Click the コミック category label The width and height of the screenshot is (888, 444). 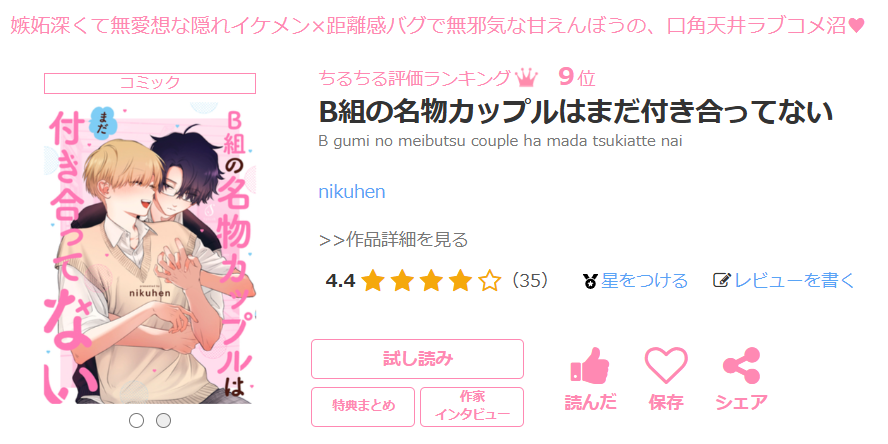150,83
